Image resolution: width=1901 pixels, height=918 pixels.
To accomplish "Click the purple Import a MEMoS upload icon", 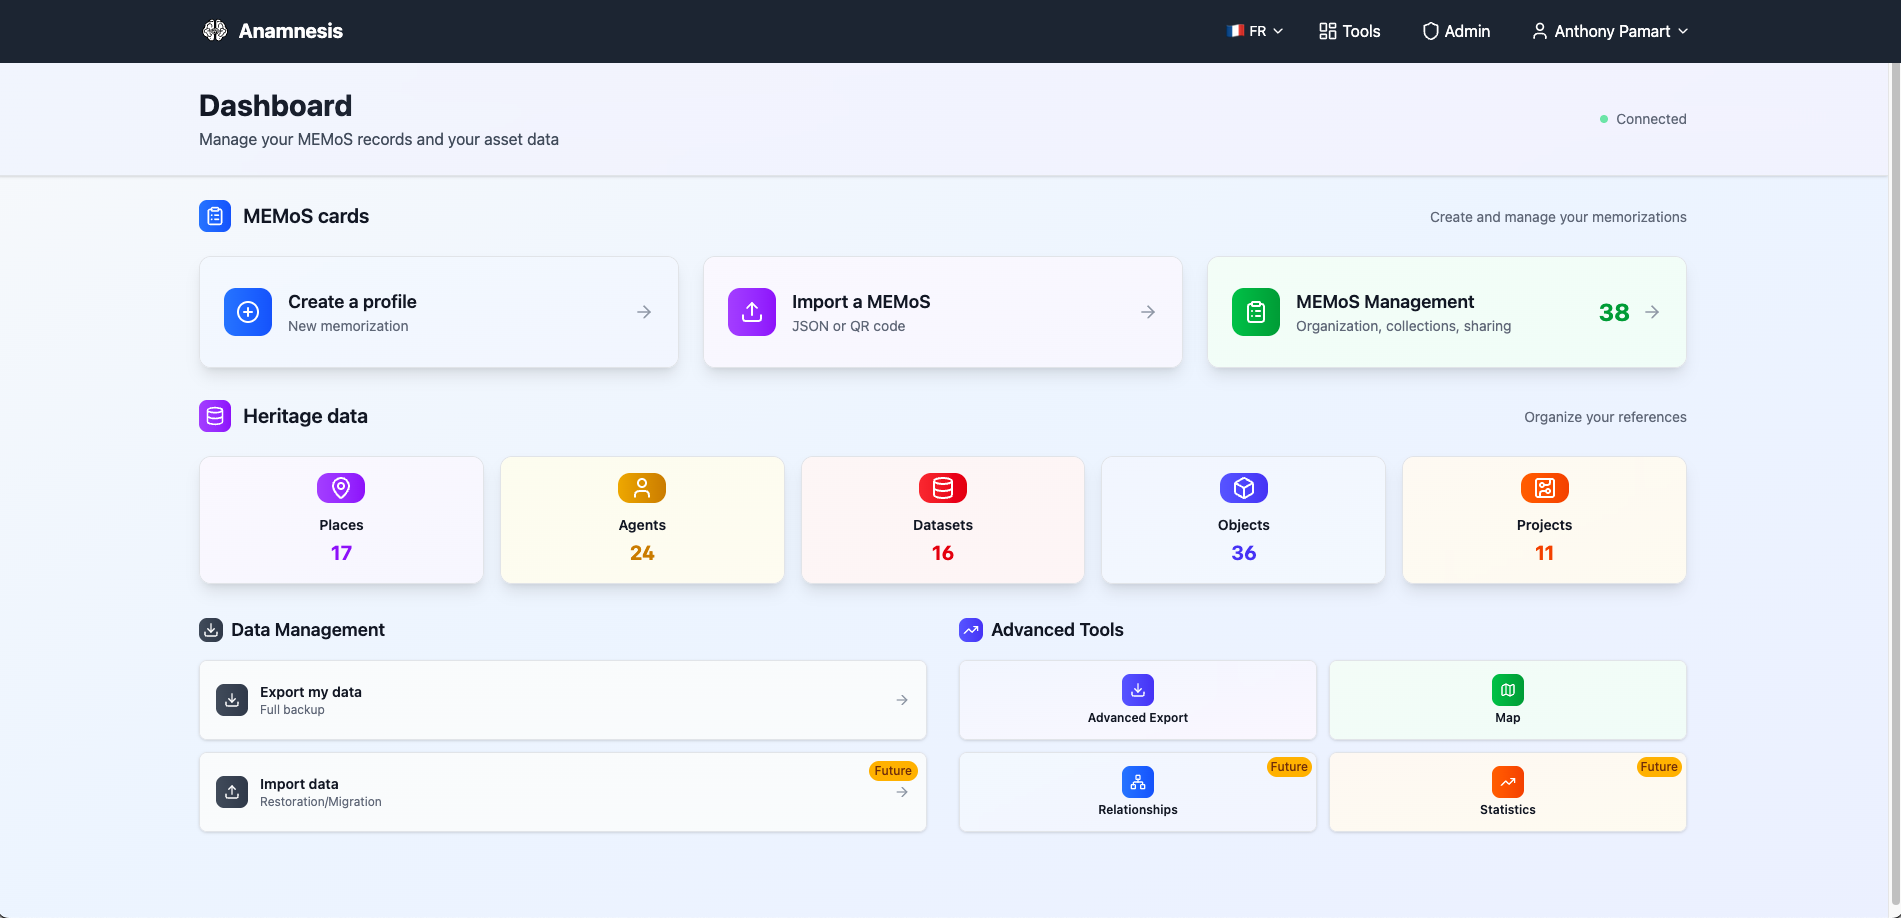I will pos(752,312).
